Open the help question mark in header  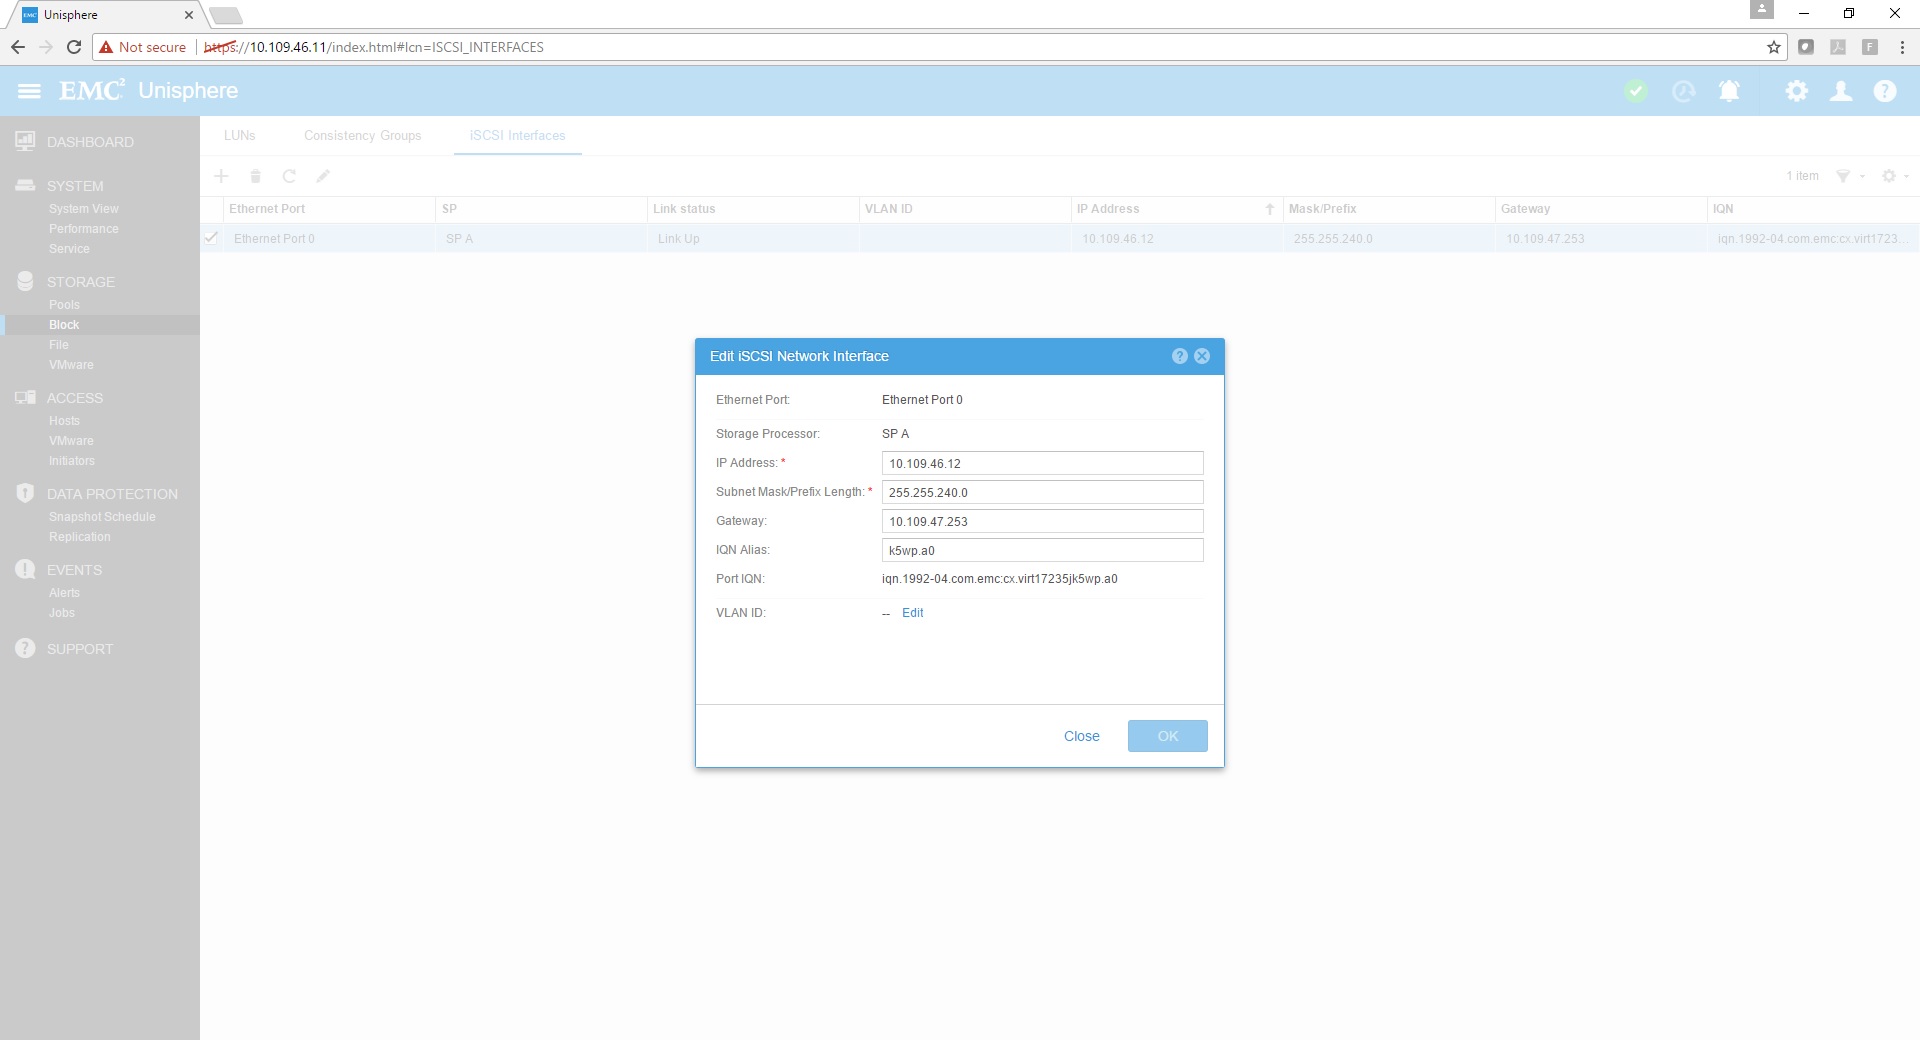(1884, 91)
